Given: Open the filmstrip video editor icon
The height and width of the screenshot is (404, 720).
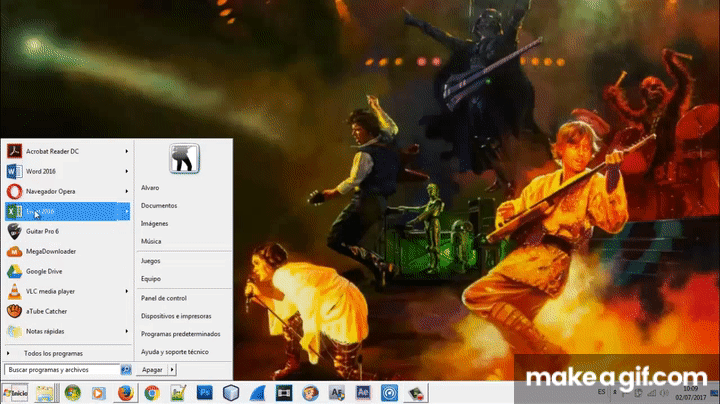Looking at the screenshot, I should (284, 393).
